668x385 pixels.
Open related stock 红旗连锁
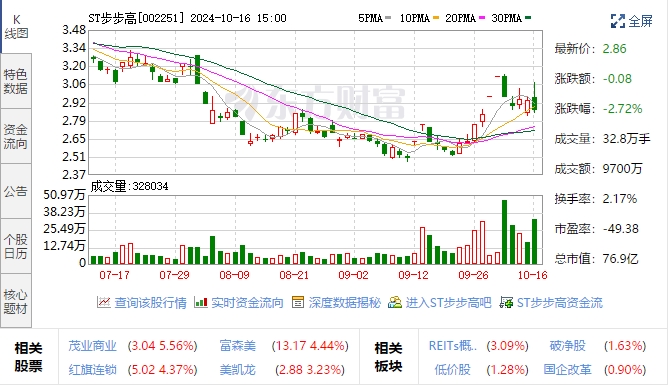click(92, 369)
